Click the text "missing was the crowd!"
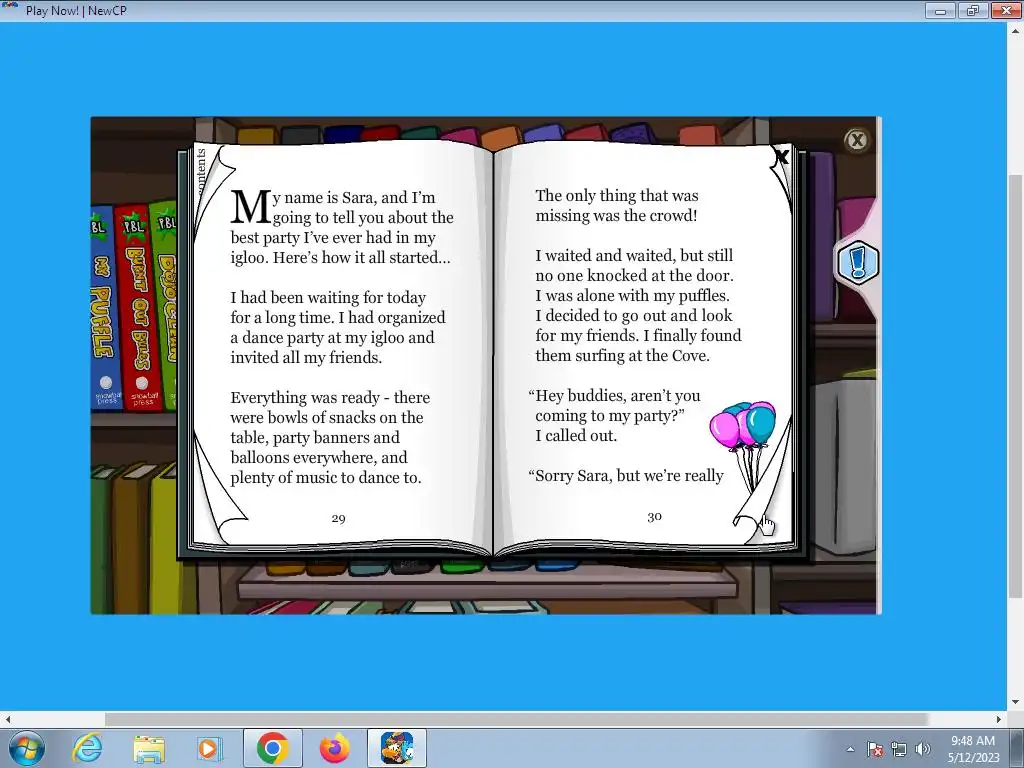Screen dimensions: 1024x768 (616, 216)
